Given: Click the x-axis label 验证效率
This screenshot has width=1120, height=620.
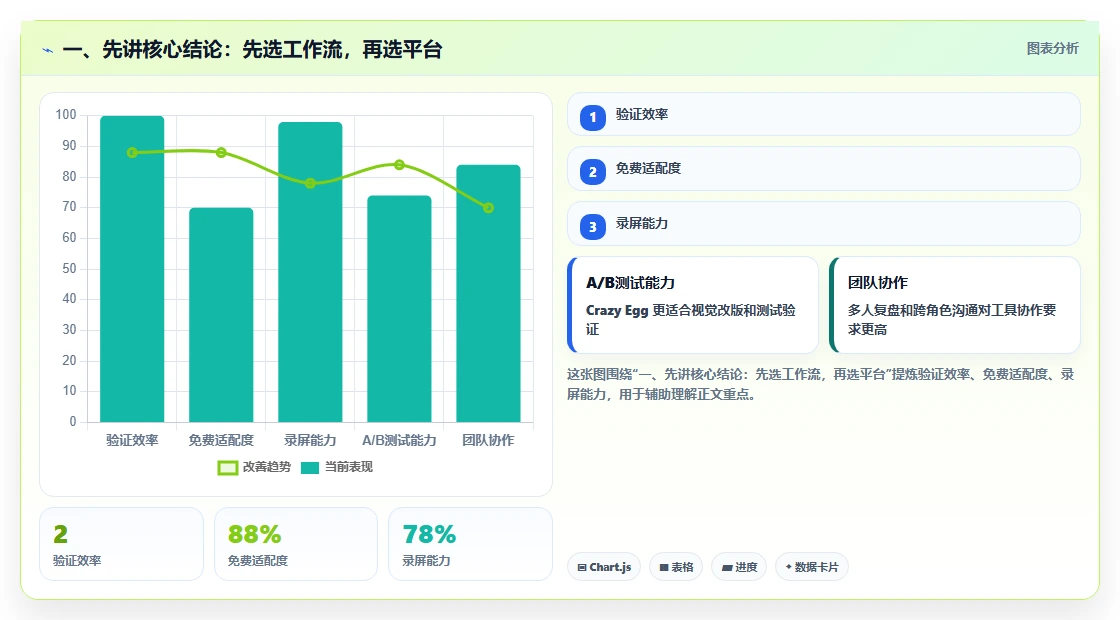Looking at the screenshot, I should 132,441.
